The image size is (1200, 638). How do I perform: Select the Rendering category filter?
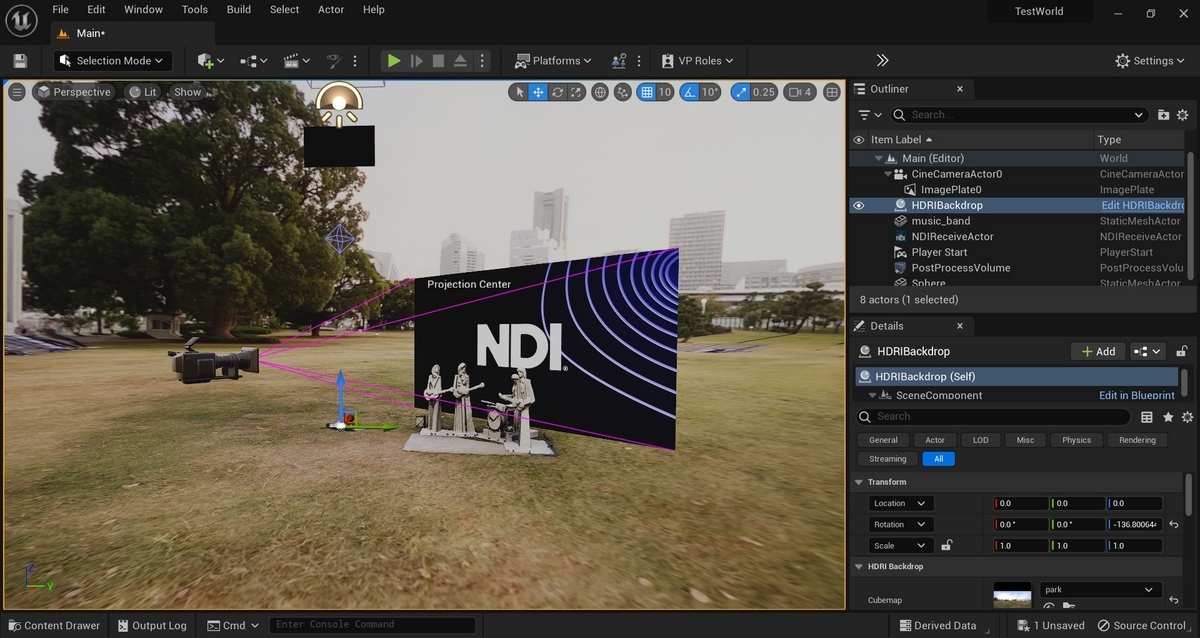coord(1137,440)
